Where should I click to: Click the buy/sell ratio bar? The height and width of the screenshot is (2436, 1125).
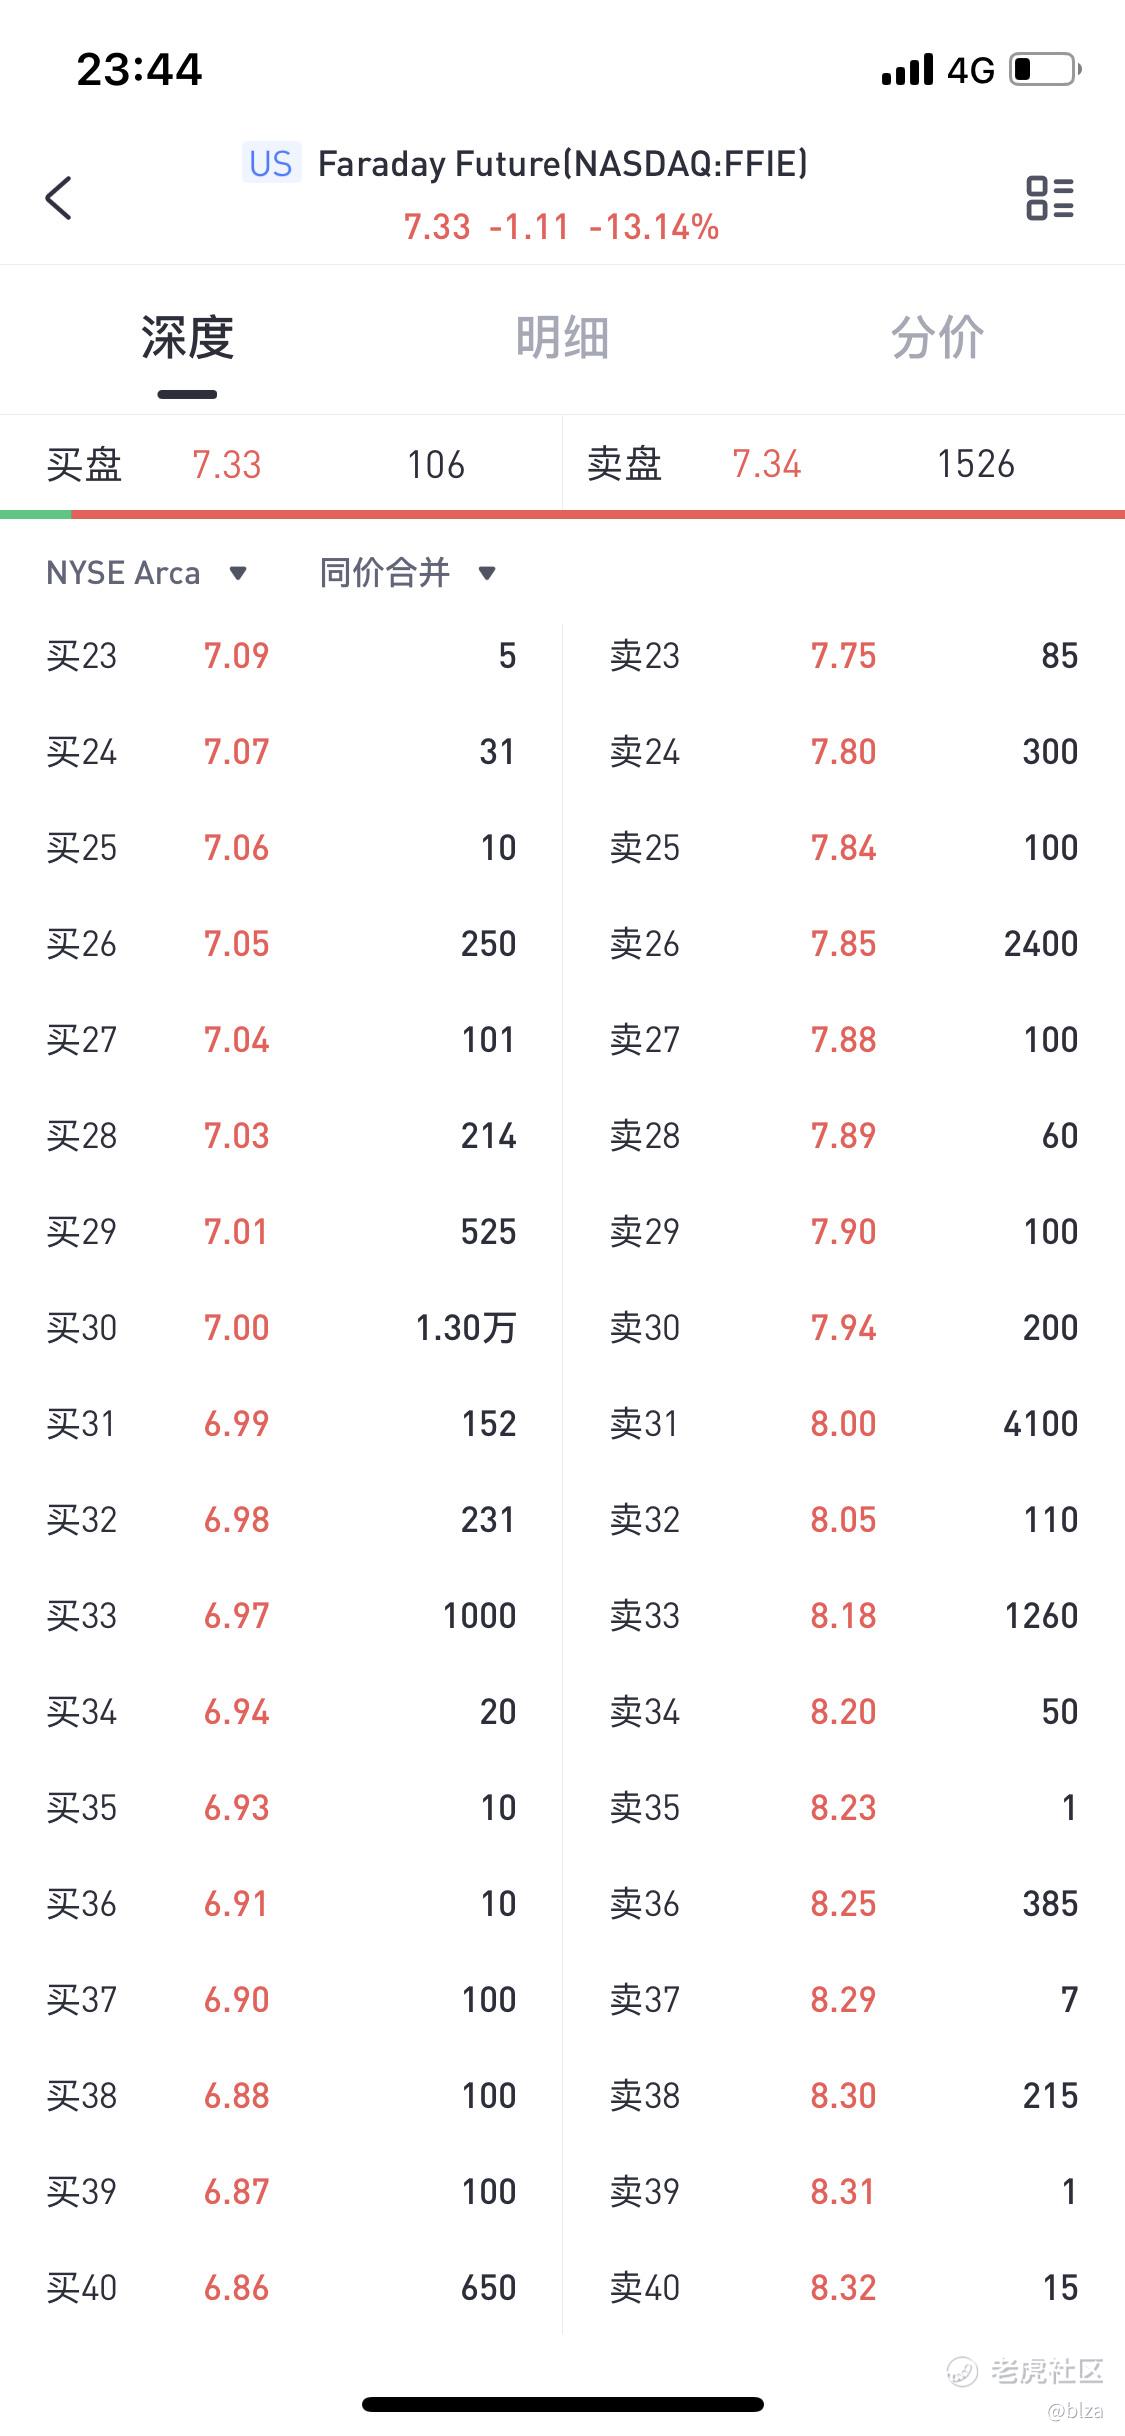pos(562,514)
